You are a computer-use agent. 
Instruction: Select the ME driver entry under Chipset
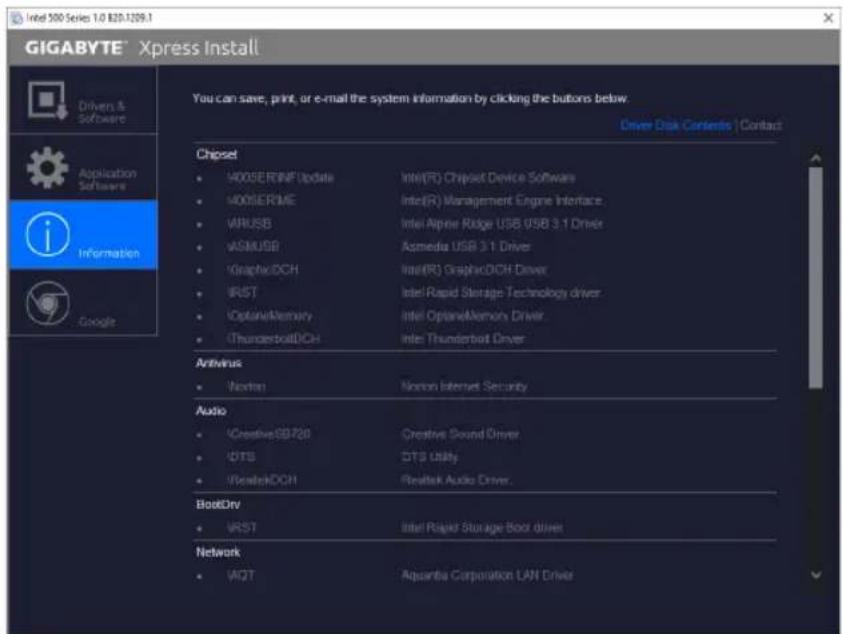tap(261, 201)
